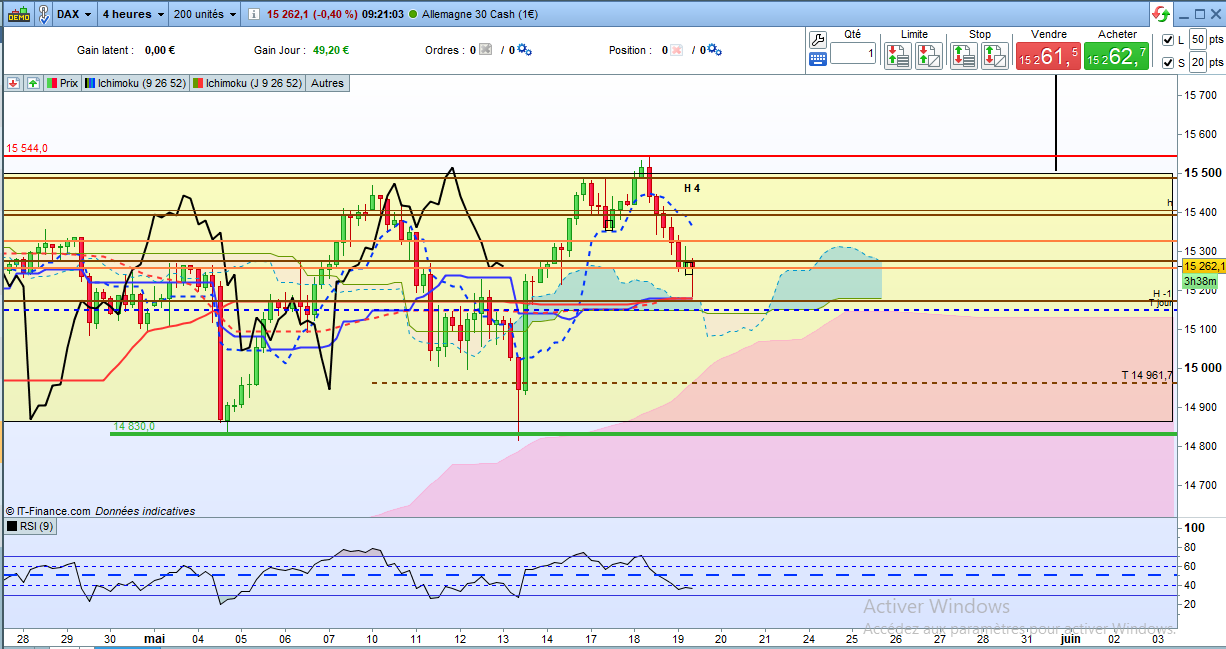Click the red down-arrow indicator icon
This screenshot has height=649, width=1226.
pos(14,83)
